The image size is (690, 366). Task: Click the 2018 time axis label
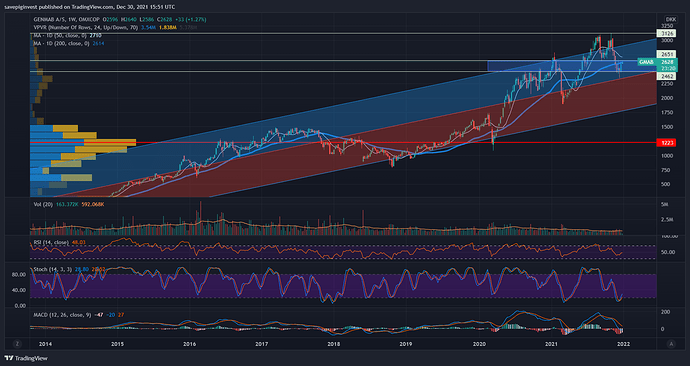(334, 344)
